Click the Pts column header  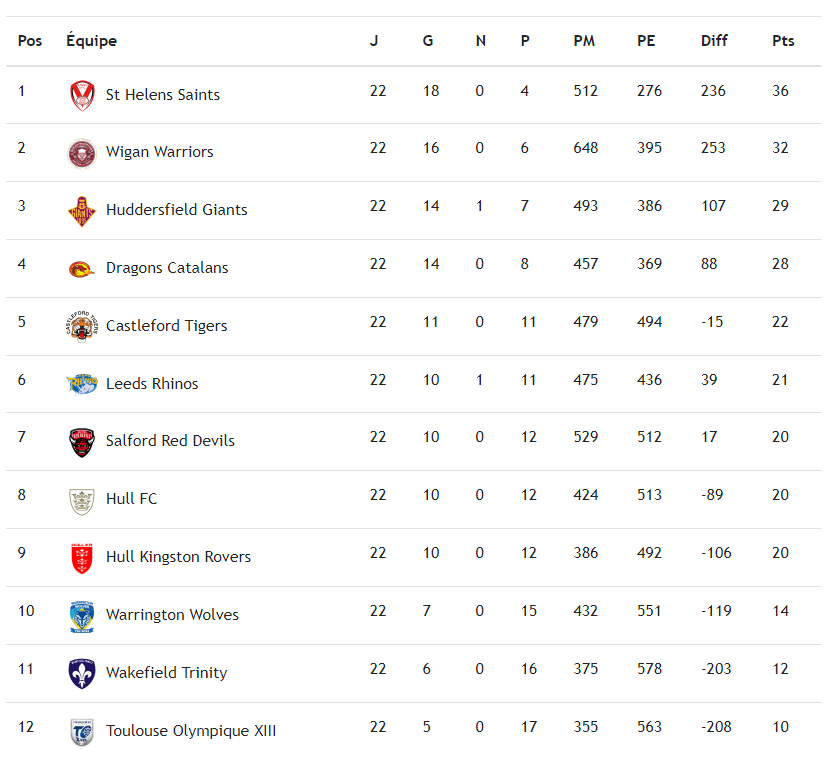click(x=783, y=41)
